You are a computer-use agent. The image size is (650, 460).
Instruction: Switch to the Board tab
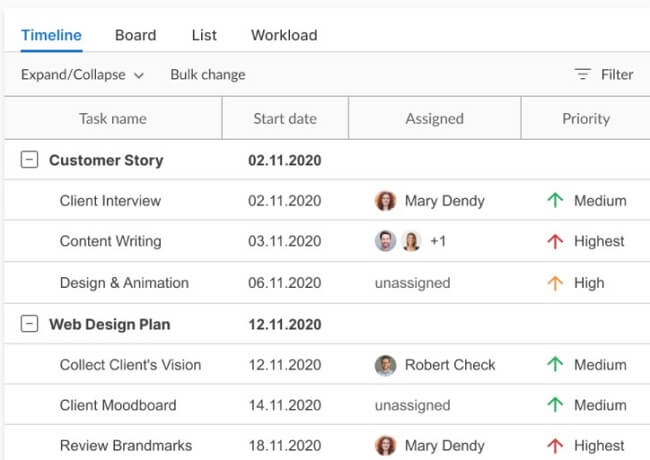click(x=135, y=35)
